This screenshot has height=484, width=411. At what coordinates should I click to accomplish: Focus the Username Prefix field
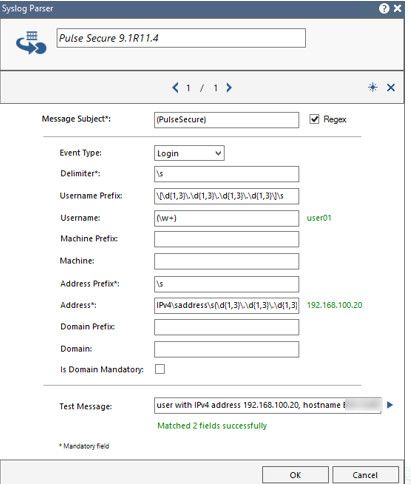pos(226,196)
